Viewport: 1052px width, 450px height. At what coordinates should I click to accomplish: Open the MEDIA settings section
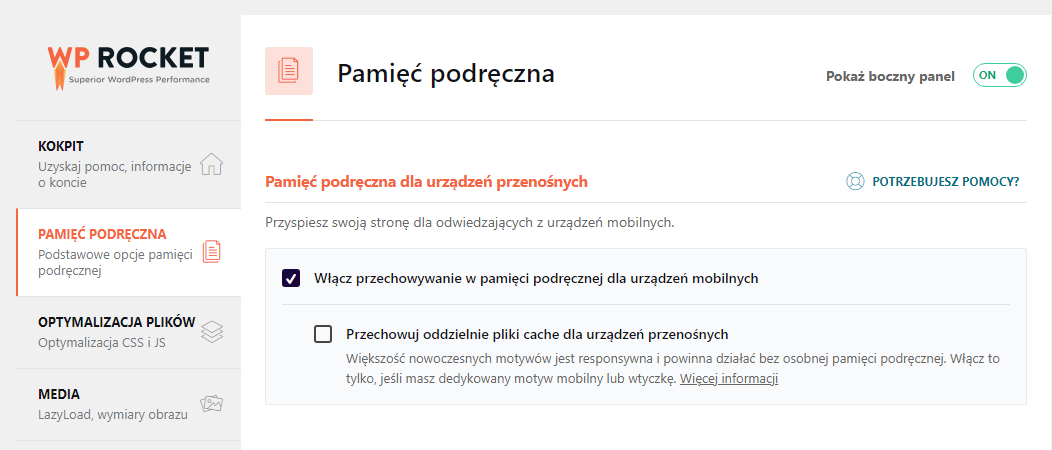pyautogui.click(x=59, y=394)
